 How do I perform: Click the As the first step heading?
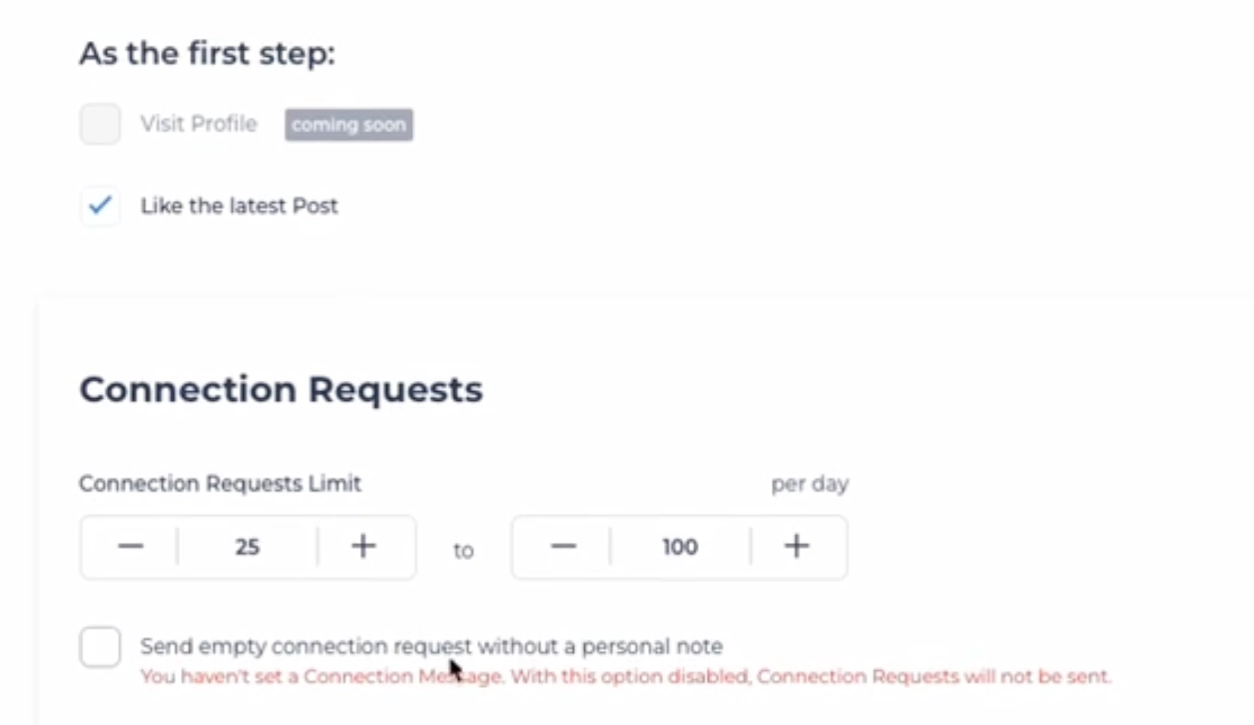(x=208, y=53)
